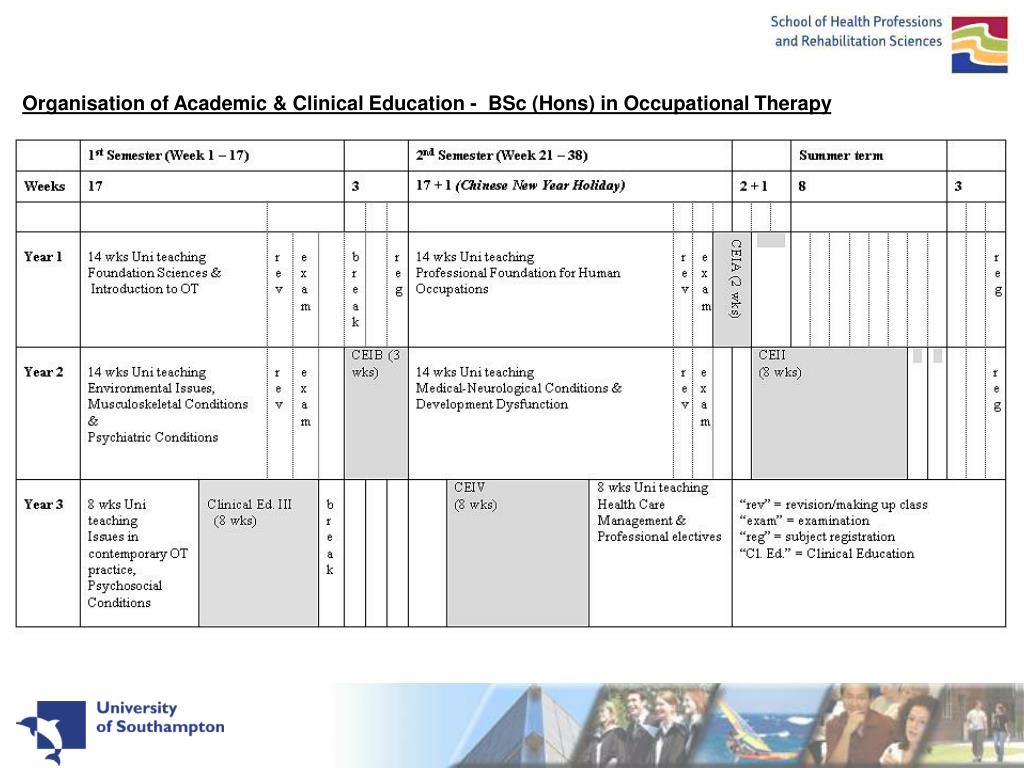Click the legend line '"rev" = revision/making up class'

(x=833, y=504)
